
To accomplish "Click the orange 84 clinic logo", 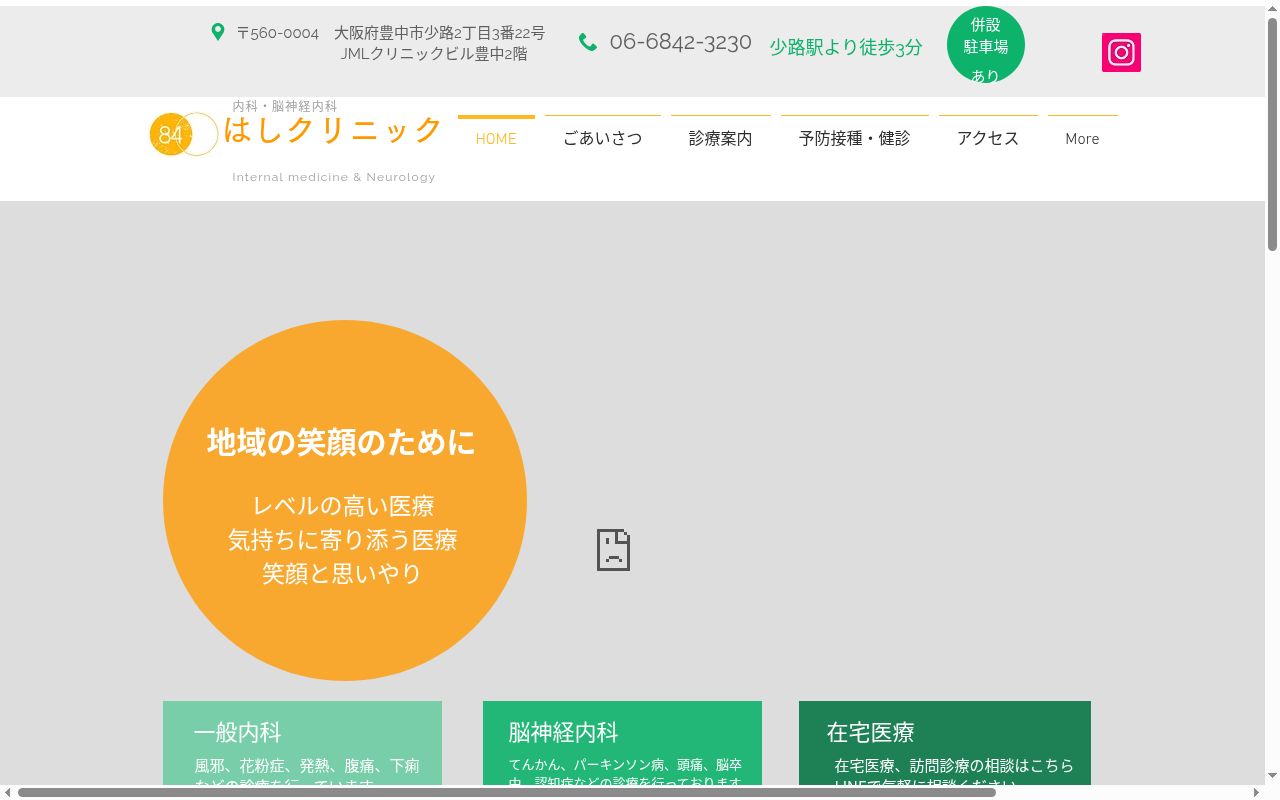I will pyautogui.click(x=184, y=134).
